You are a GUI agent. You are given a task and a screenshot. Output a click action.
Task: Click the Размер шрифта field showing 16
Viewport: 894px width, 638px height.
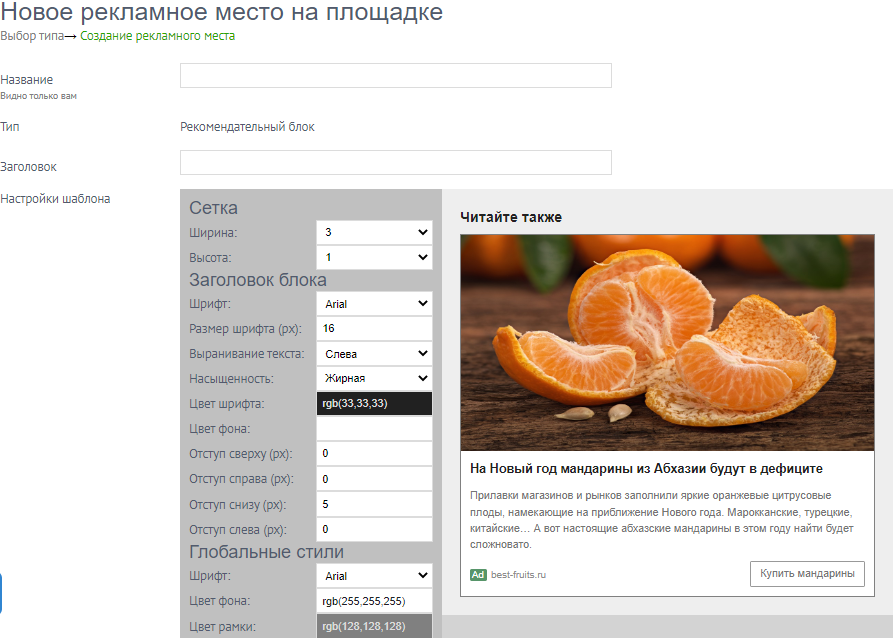[x=374, y=328]
